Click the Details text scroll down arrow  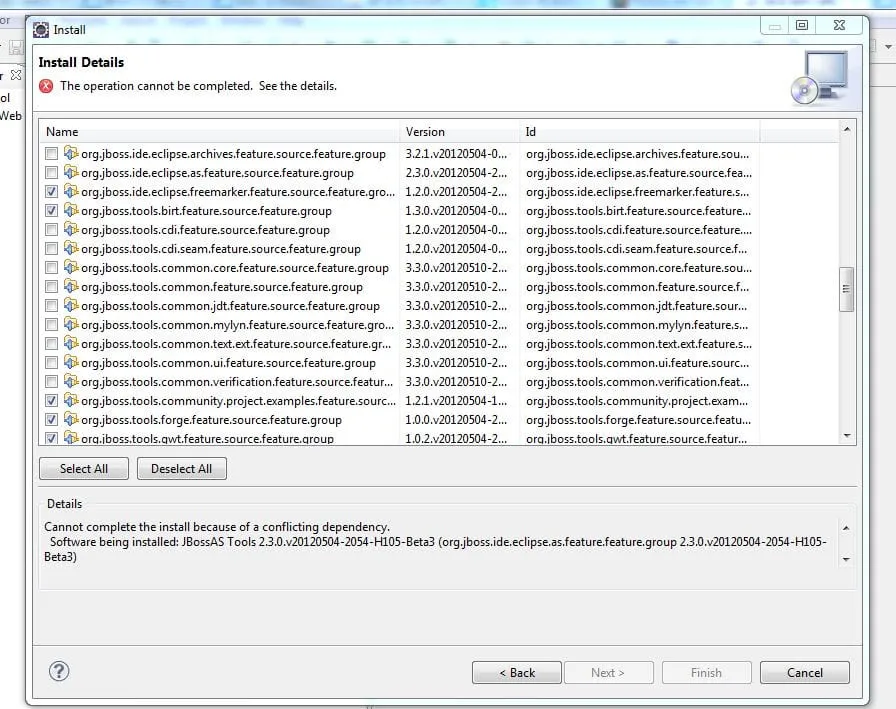point(846,559)
